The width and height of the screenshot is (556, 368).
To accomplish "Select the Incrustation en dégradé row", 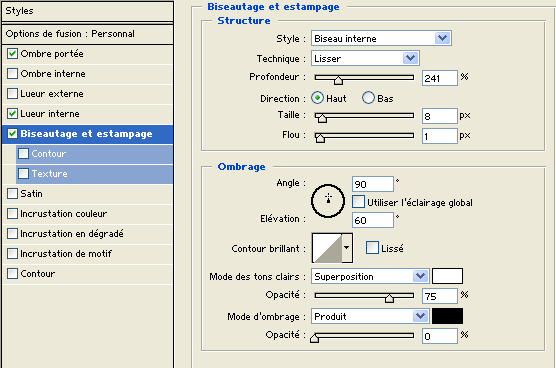I will (x=88, y=234).
